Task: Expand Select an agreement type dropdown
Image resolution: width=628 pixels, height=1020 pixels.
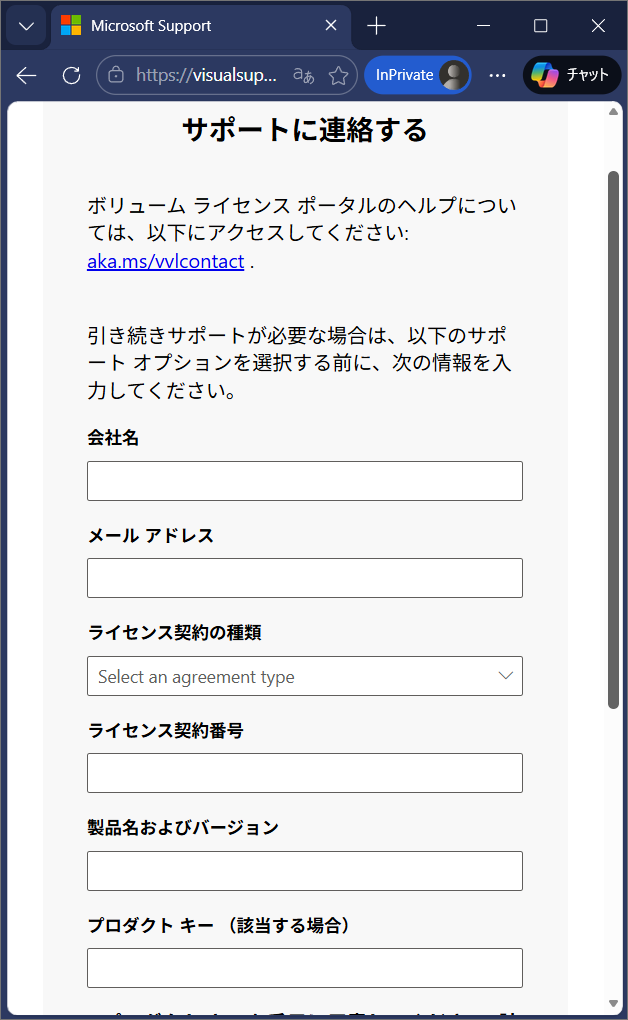Action: pyautogui.click(x=305, y=676)
